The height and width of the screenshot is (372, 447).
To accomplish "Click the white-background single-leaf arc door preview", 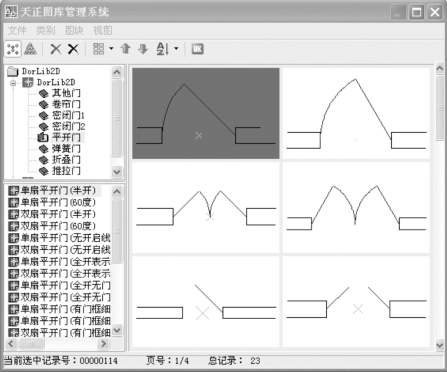I will point(356,113).
